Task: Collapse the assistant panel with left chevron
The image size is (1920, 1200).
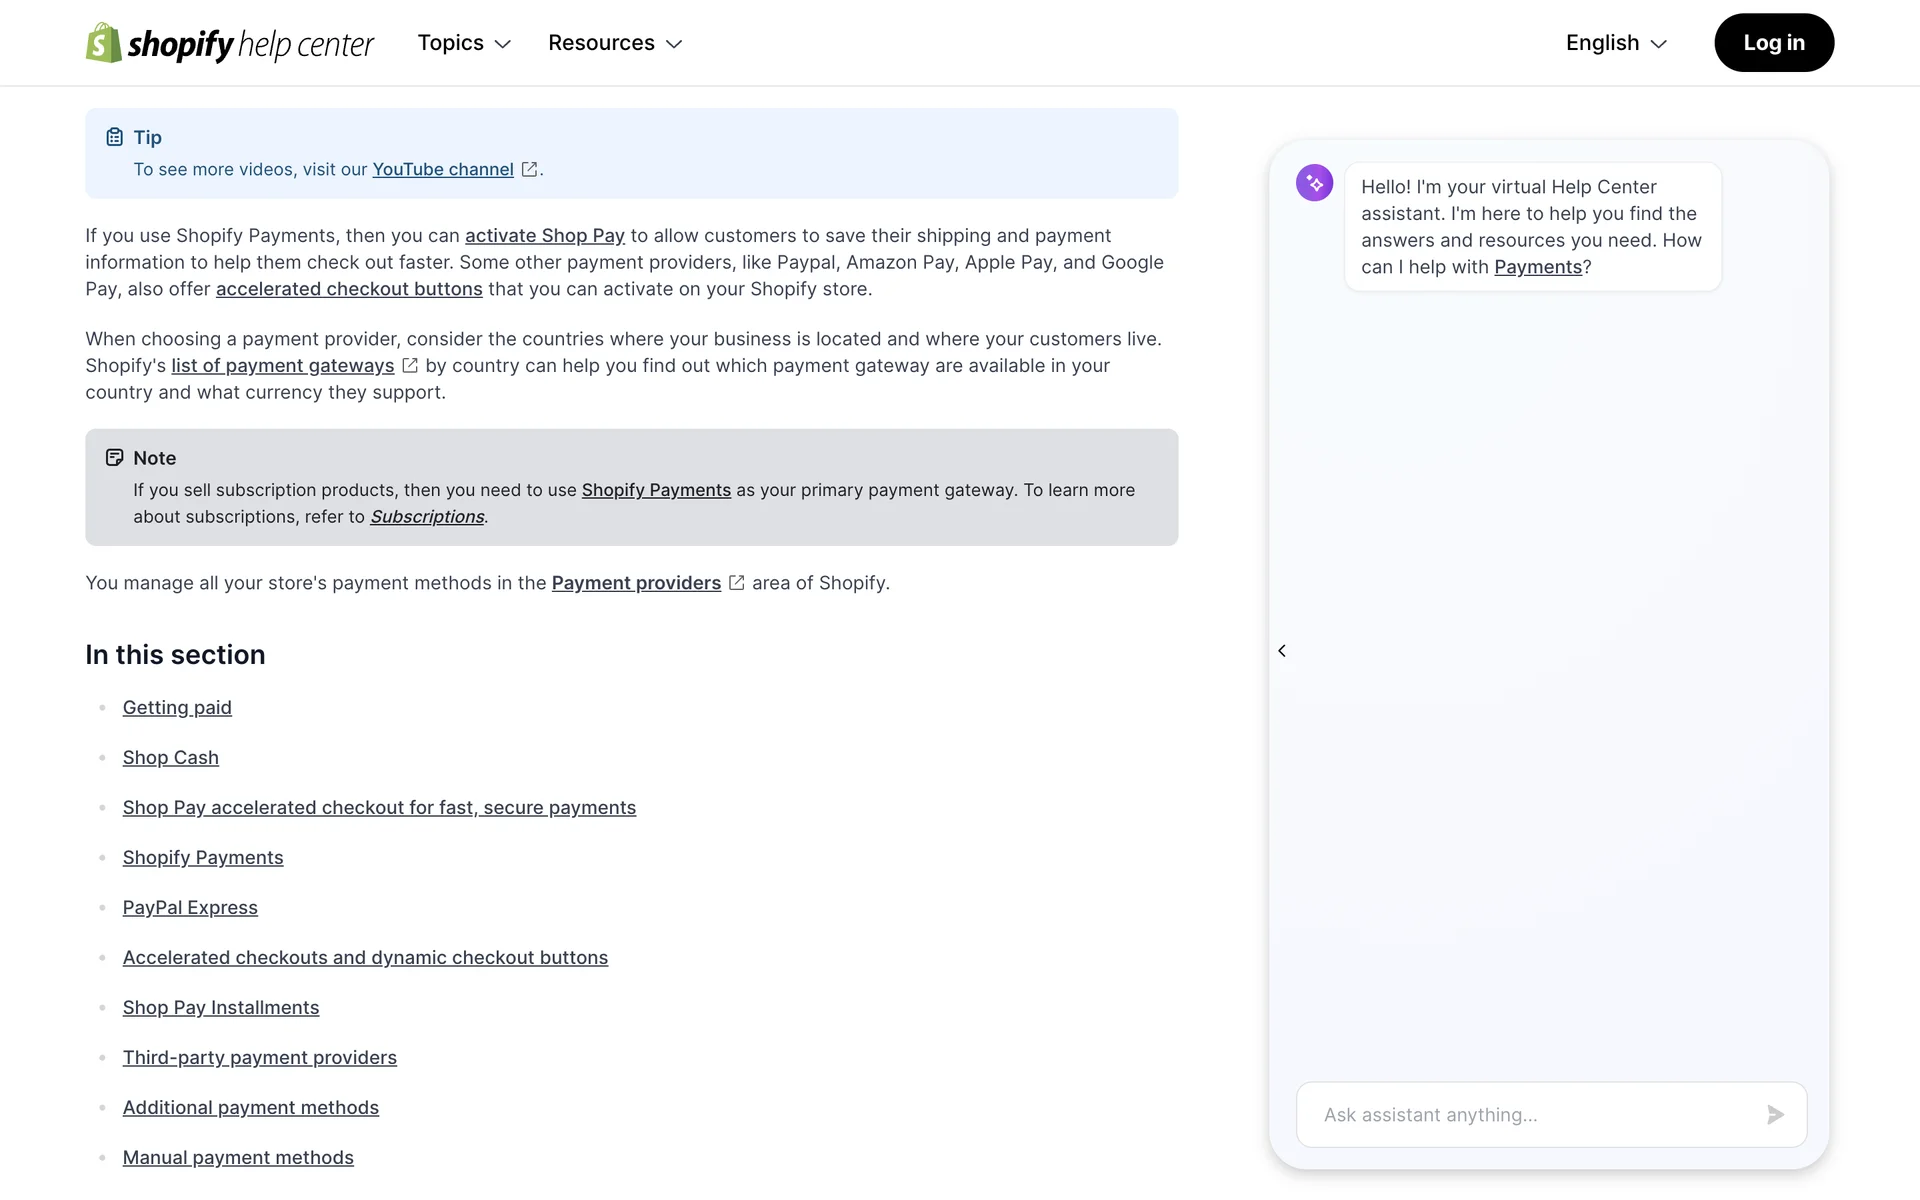Action: click(x=1282, y=651)
